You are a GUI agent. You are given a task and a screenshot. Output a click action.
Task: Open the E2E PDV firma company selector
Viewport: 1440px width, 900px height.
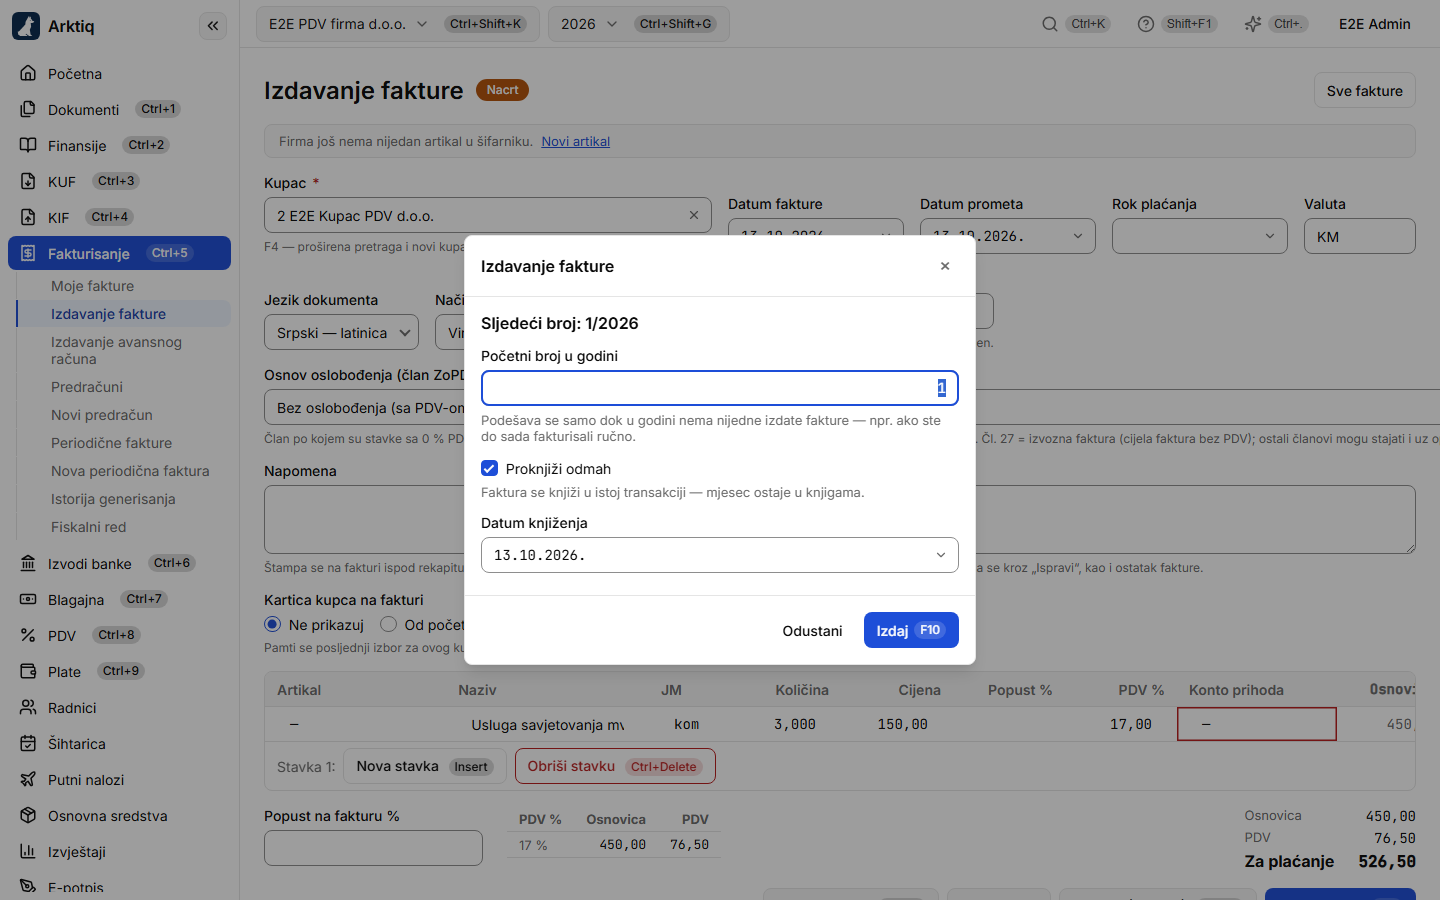tap(398, 24)
